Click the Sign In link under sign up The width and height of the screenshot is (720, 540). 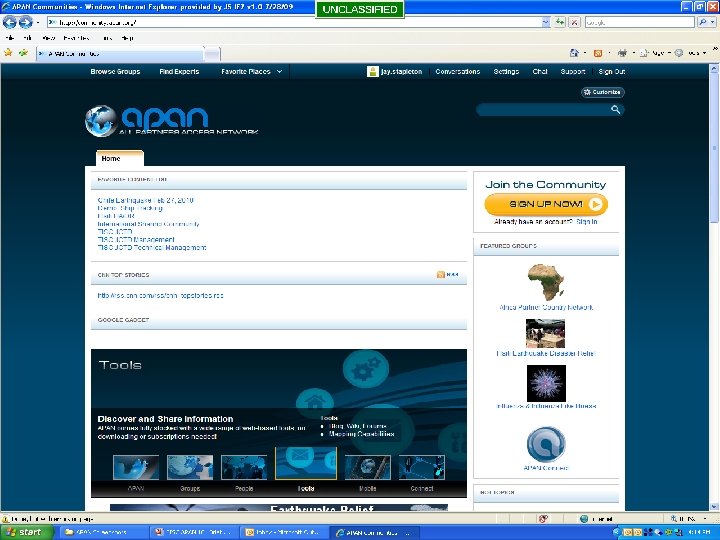click(x=586, y=222)
